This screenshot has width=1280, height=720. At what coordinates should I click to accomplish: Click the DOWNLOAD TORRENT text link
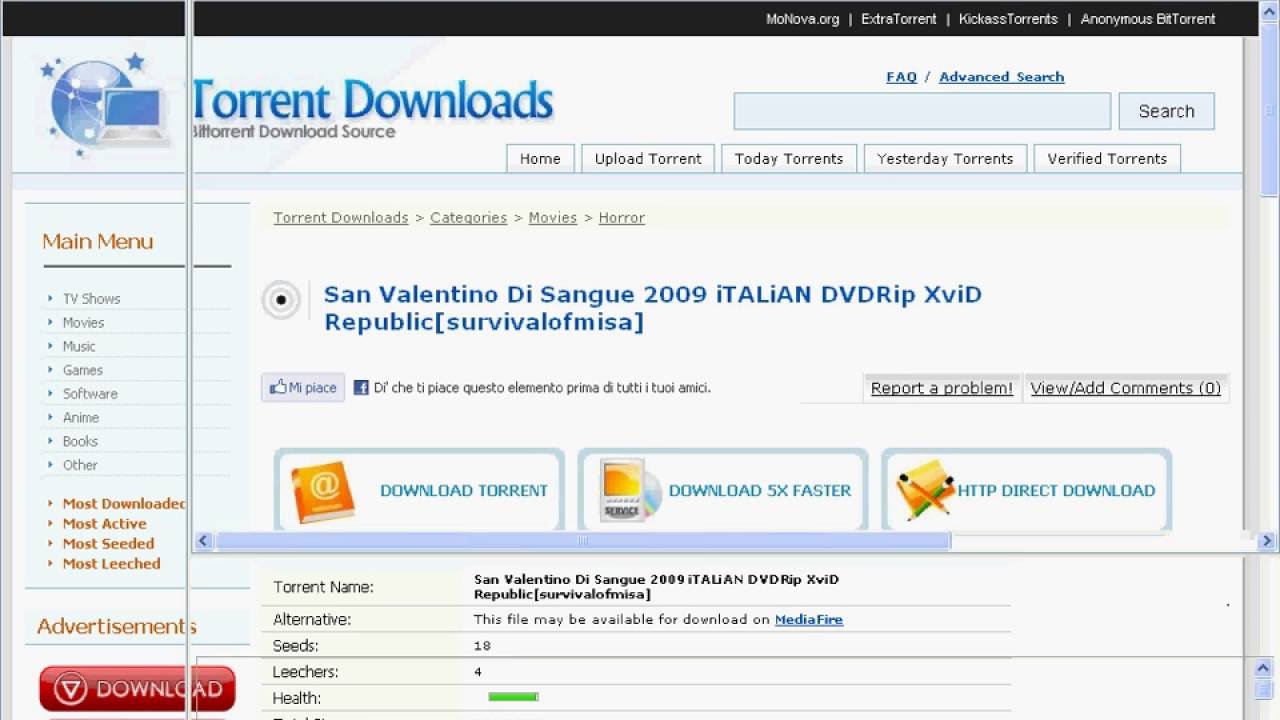click(464, 491)
